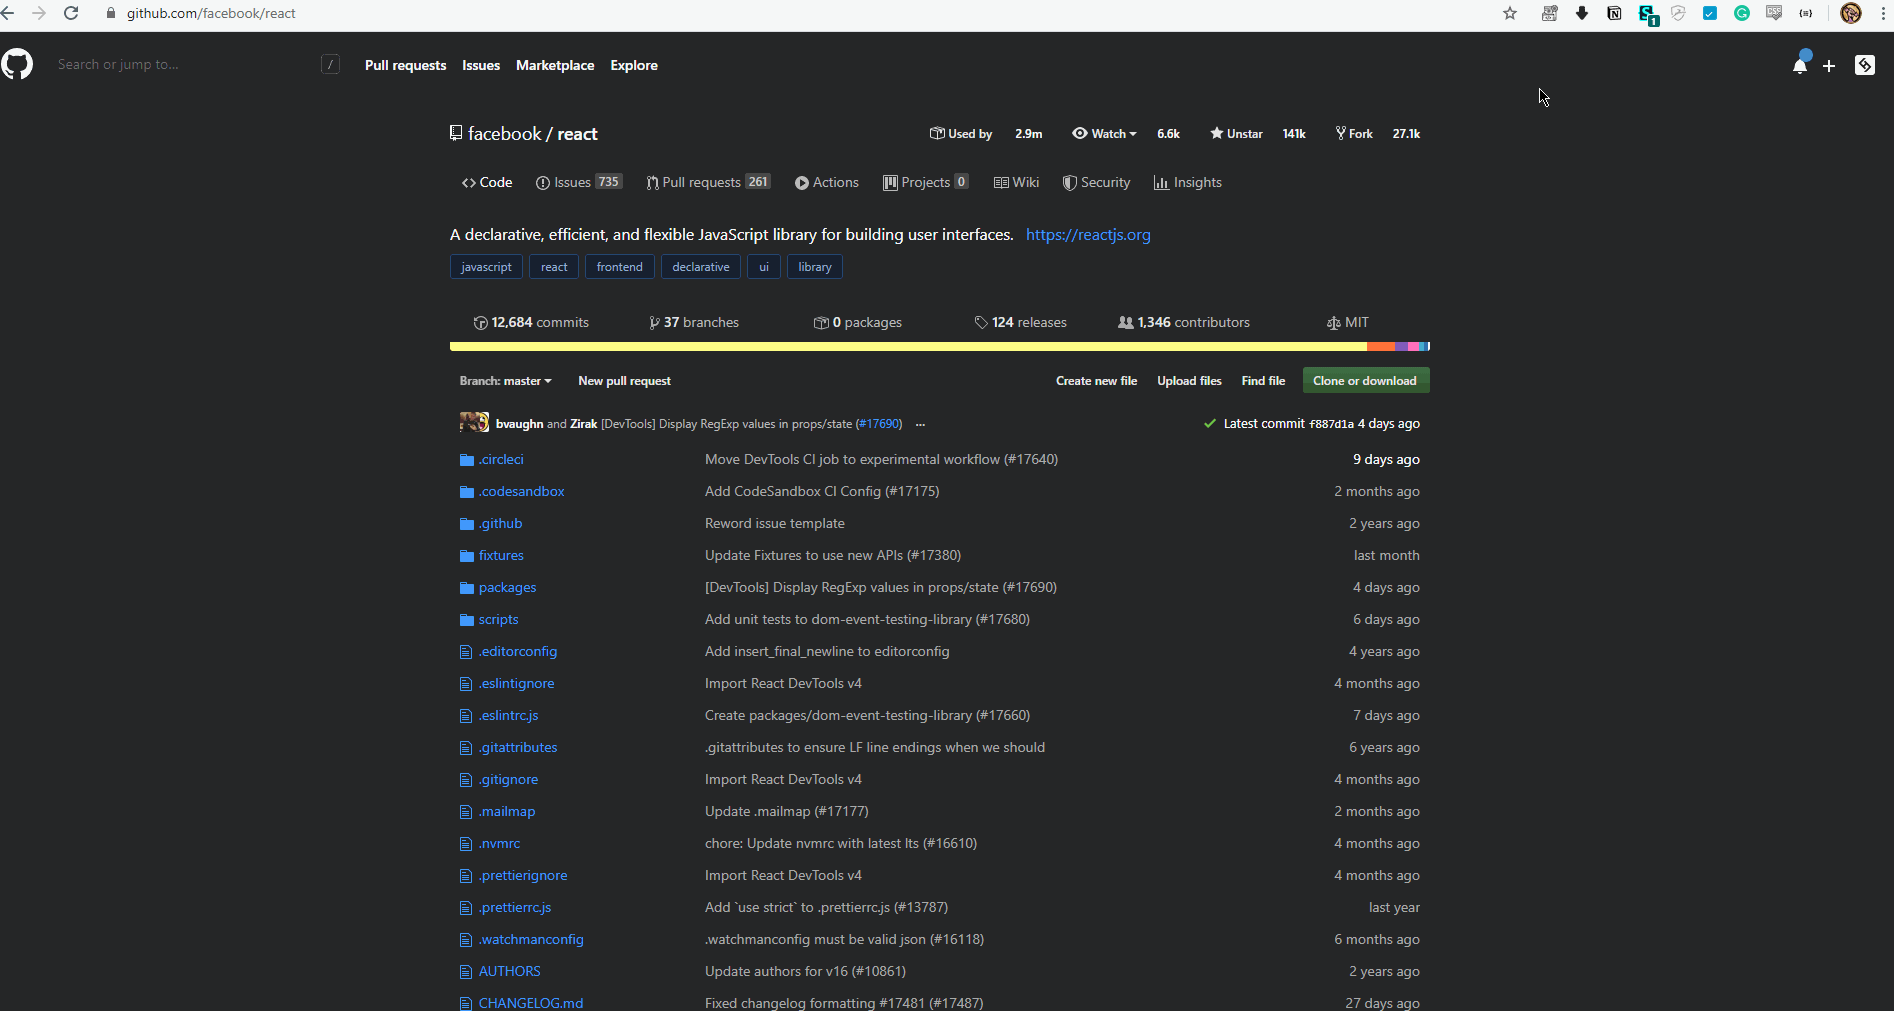View 12,684 commits history
1894x1011 pixels.
pyautogui.click(x=531, y=323)
